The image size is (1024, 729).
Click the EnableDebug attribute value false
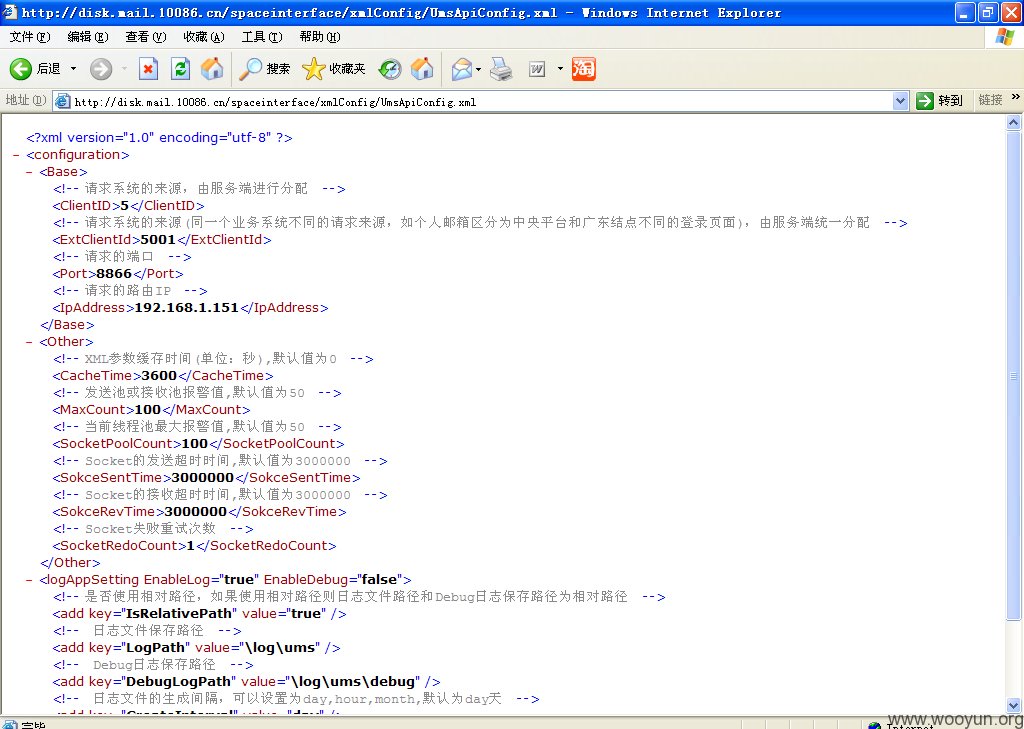tap(379, 579)
